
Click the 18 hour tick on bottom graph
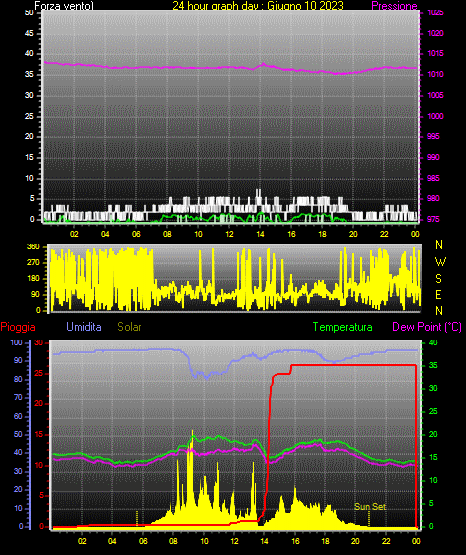pos(325,541)
